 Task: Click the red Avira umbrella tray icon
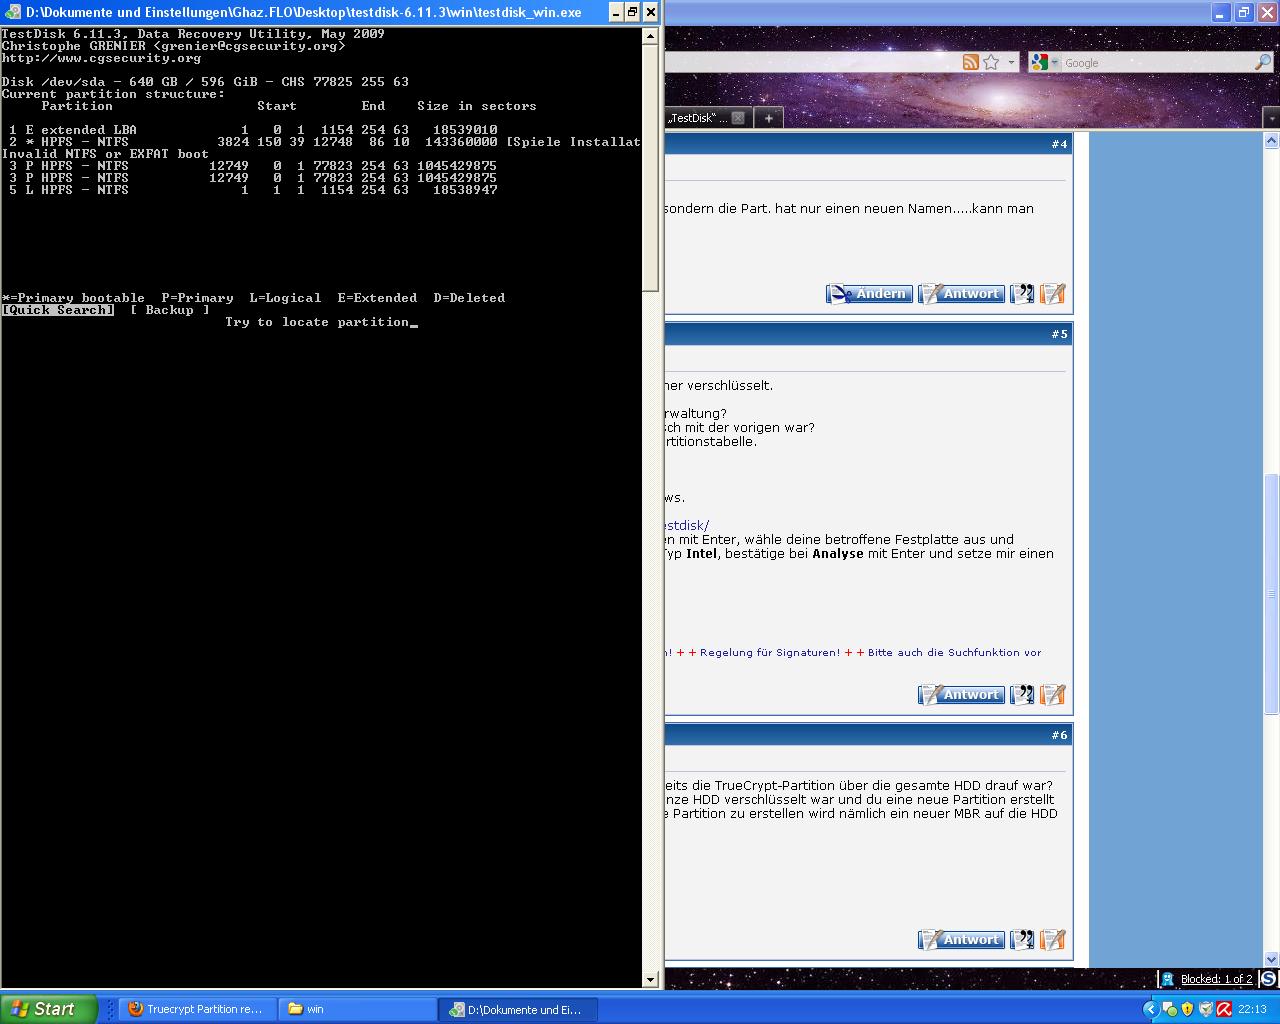click(1223, 1009)
